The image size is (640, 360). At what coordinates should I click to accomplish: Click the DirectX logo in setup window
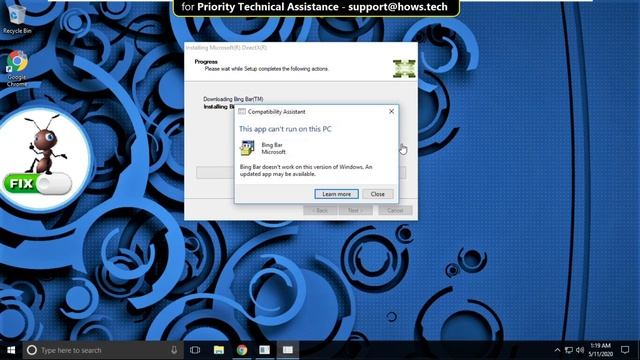(404, 69)
